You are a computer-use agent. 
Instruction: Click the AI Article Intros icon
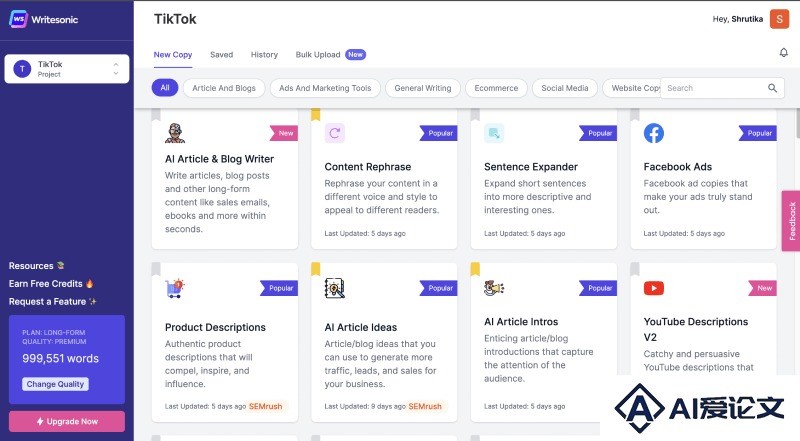point(494,288)
